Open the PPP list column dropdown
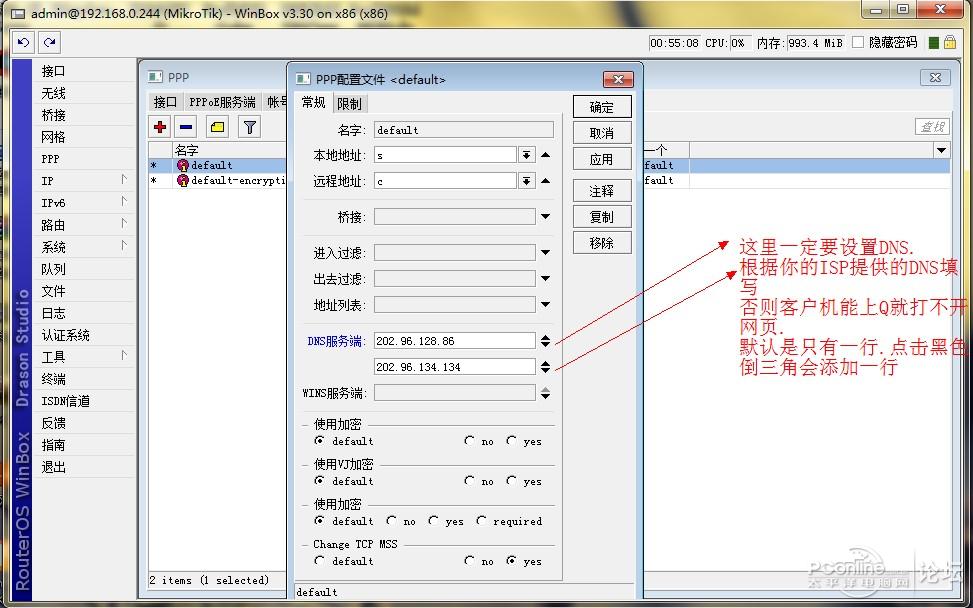This screenshot has width=973, height=608. tap(941, 150)
